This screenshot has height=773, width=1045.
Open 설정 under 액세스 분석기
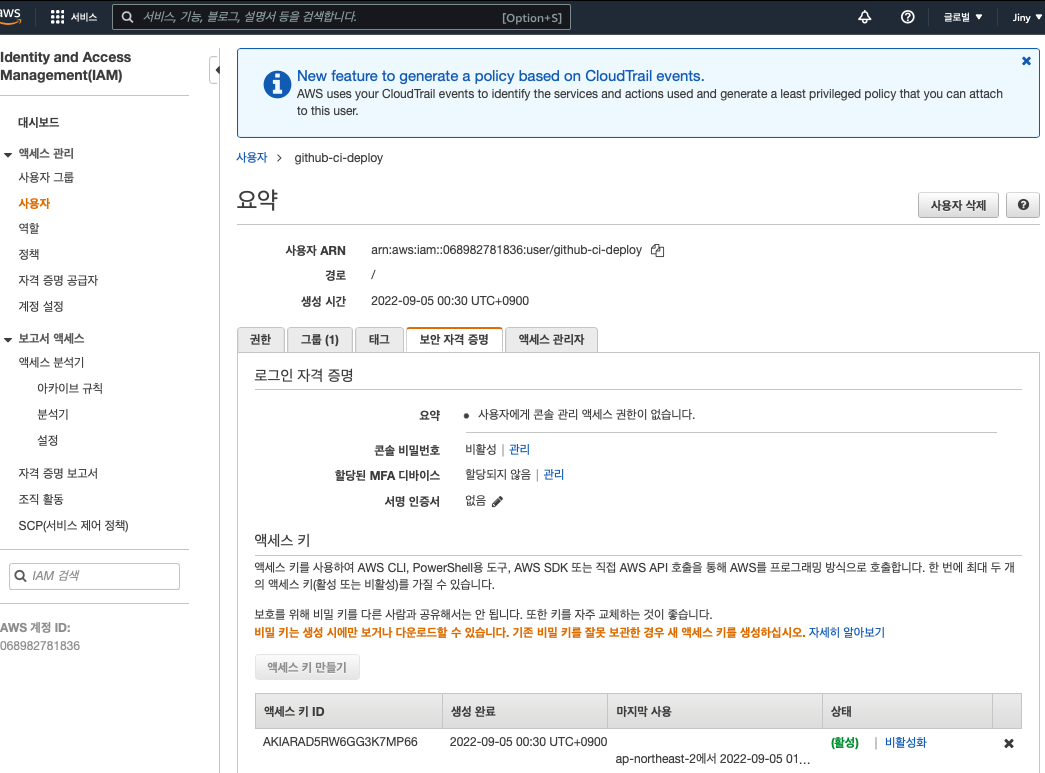pyautogui.click(x=47, y=440)
